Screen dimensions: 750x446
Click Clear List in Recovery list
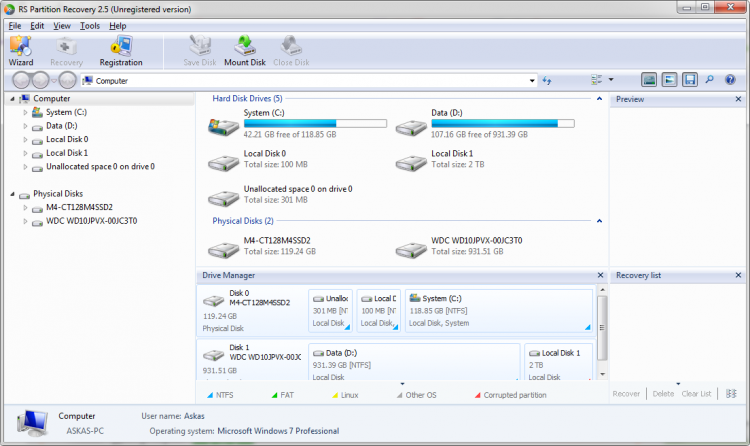coord(696,394)
